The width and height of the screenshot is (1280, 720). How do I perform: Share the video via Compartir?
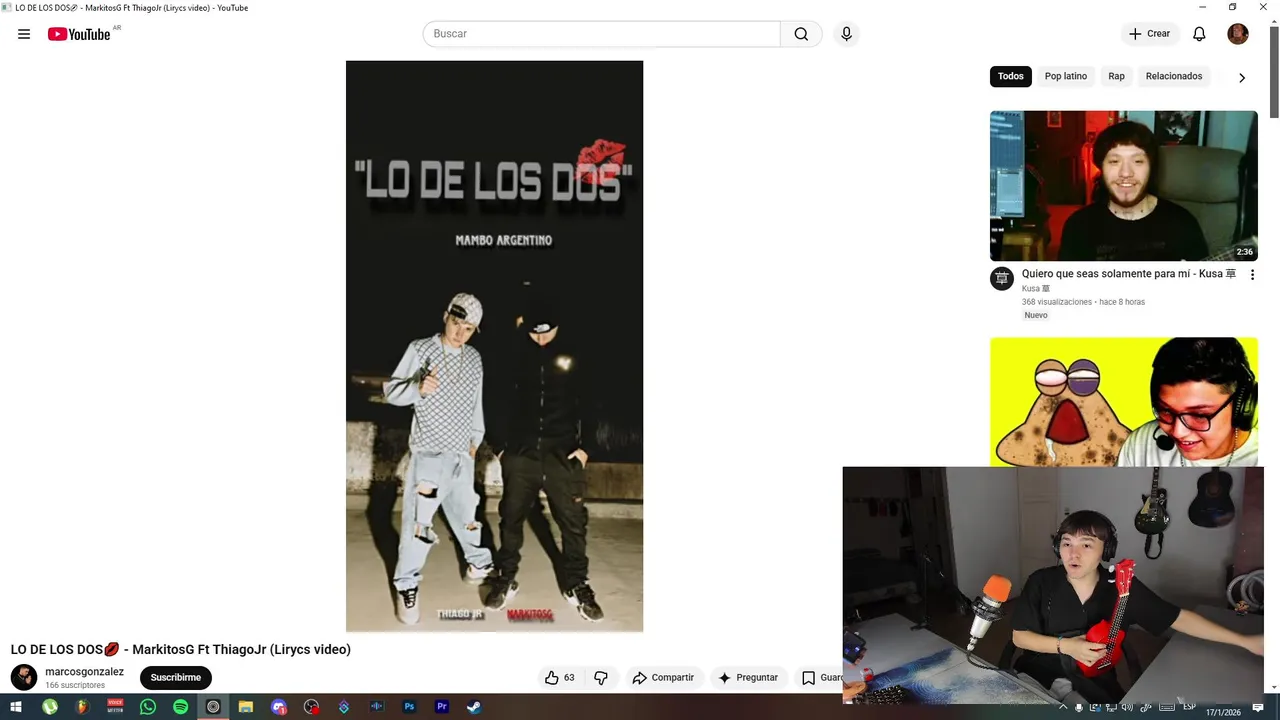tap(663, 677)
